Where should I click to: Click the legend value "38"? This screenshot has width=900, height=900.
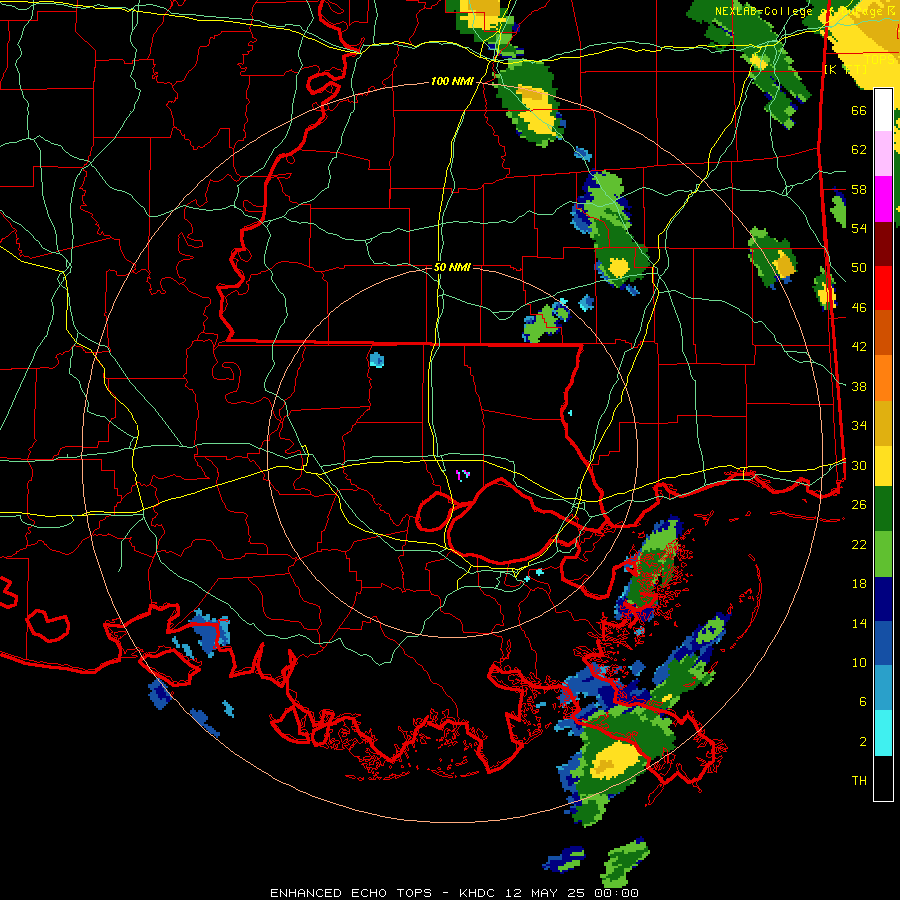[x=859, y=386]
